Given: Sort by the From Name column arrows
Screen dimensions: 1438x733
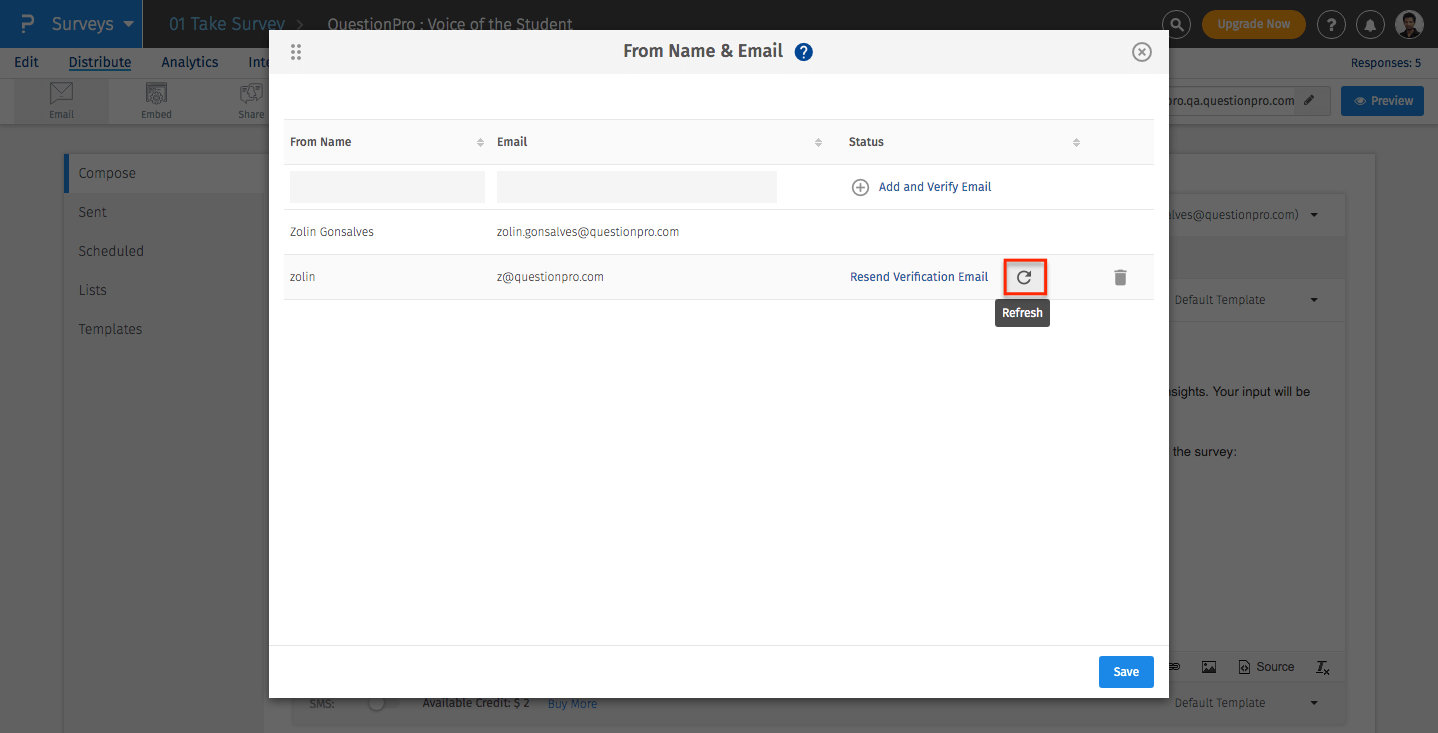Looking at the screenshot, I should 480,142.
